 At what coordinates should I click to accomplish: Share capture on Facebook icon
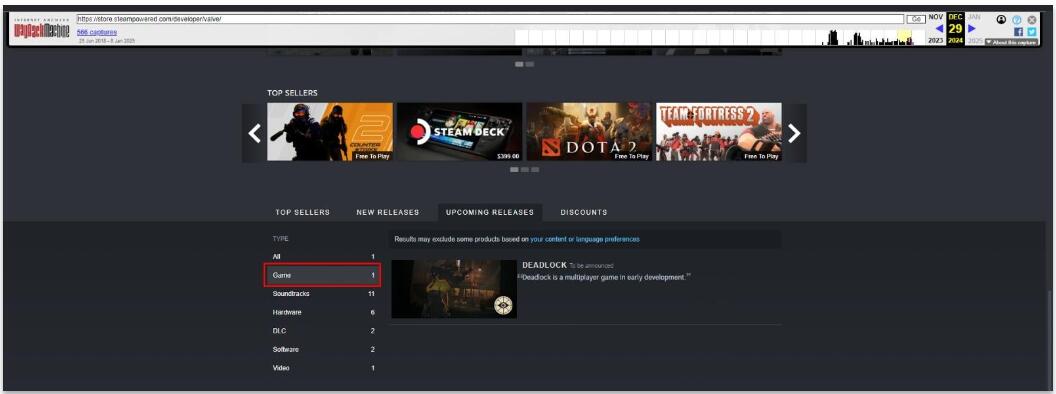click(1018, 32)
